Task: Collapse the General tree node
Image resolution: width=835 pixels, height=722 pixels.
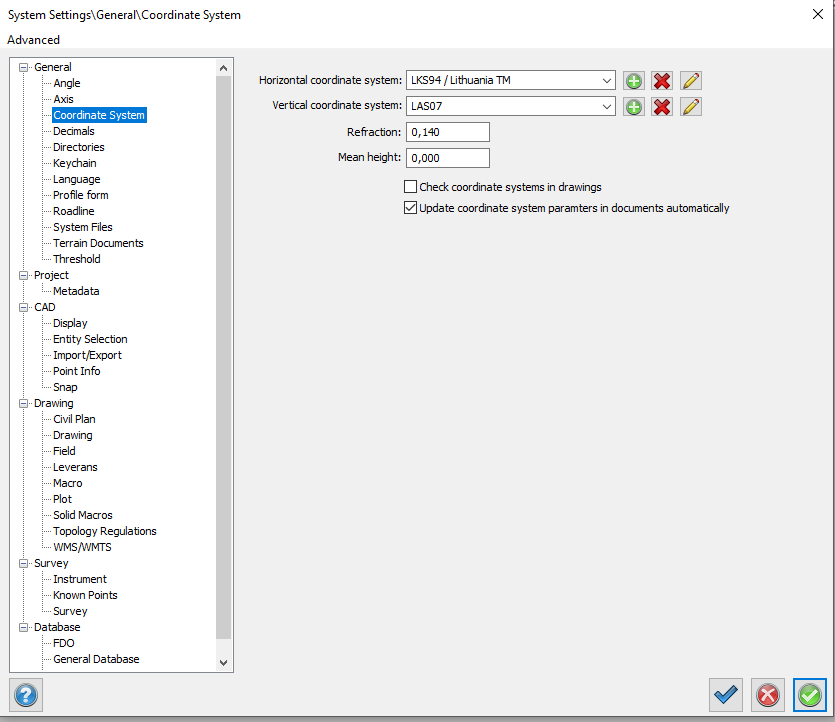Action: pyautogui.click(x=24, y=67)
